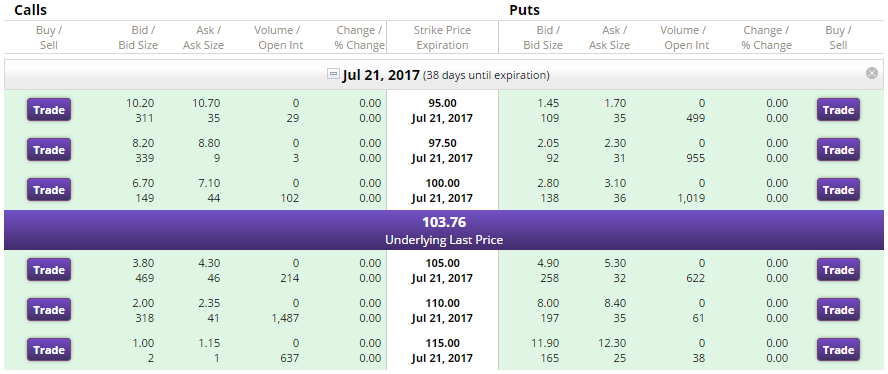Trade the 105.00 strike put
The height and width of the screenshot is (374, 888).
[838, 270]
